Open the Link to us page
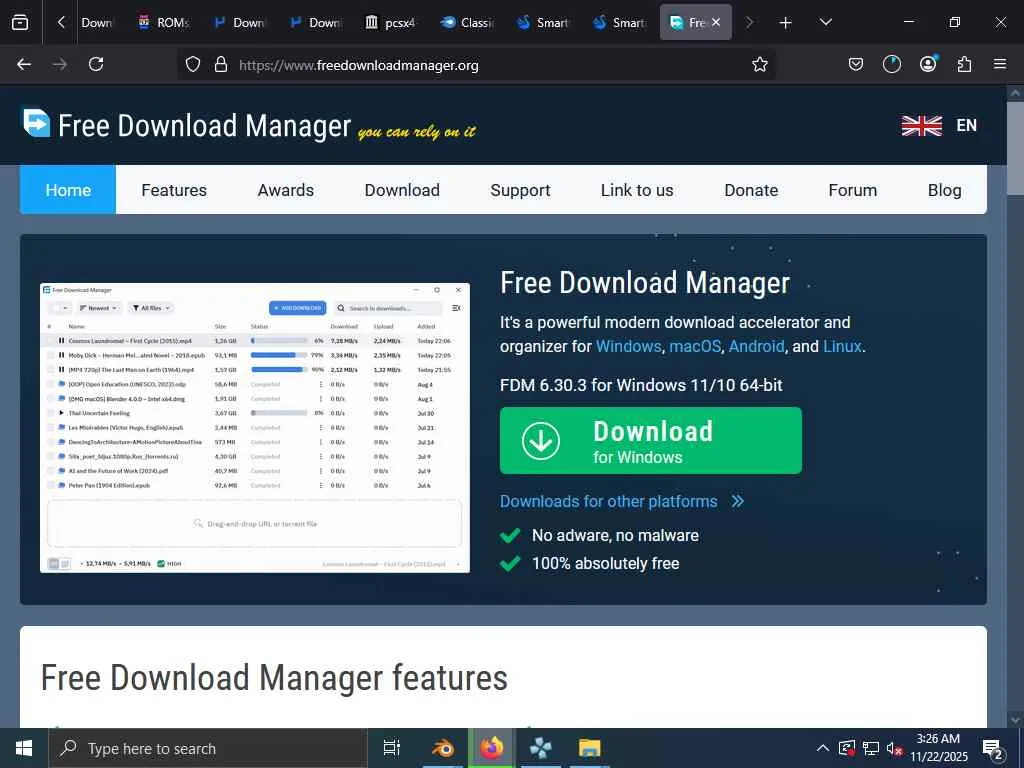The width and height of the screenshot is (1024, 768). pyautogui.click(x=637, y=190)
